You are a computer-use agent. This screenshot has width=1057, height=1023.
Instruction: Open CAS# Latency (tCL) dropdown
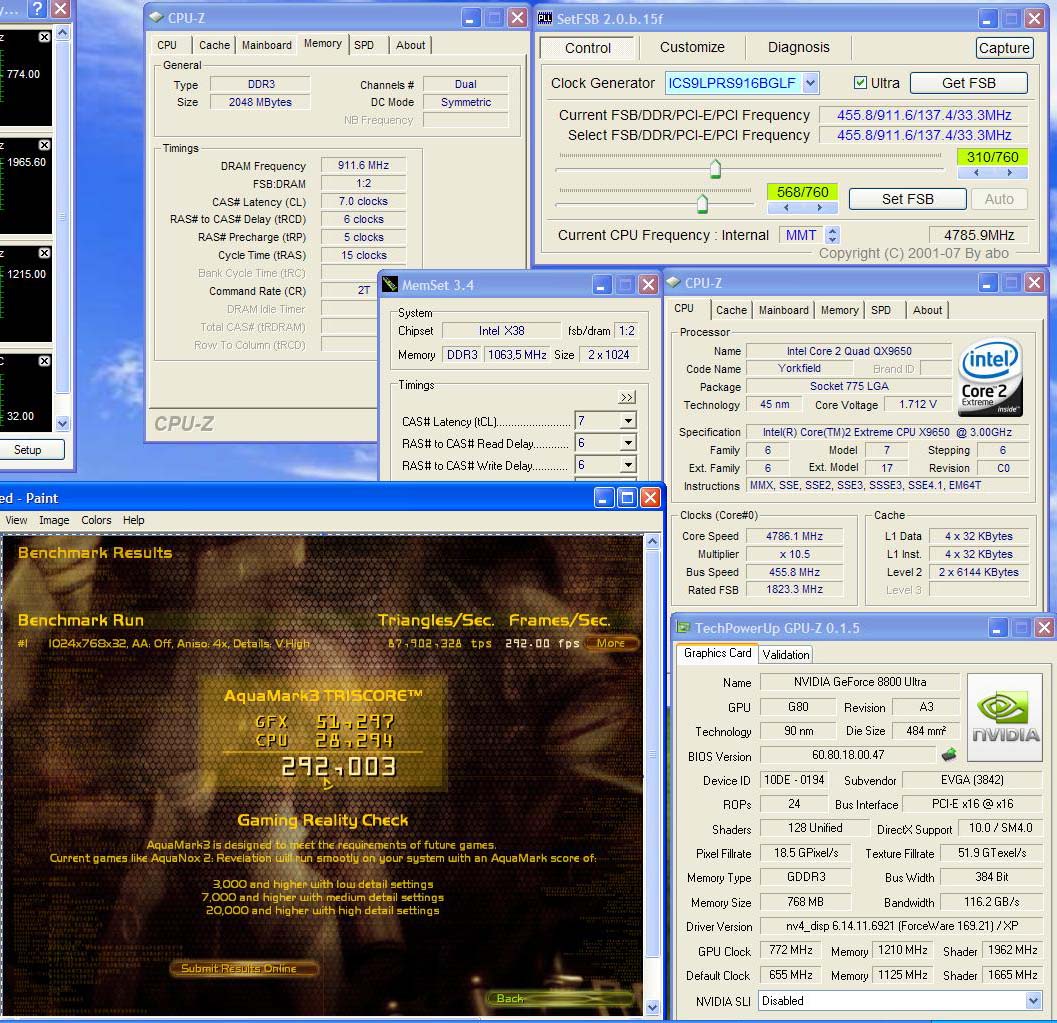pos(628,421)
